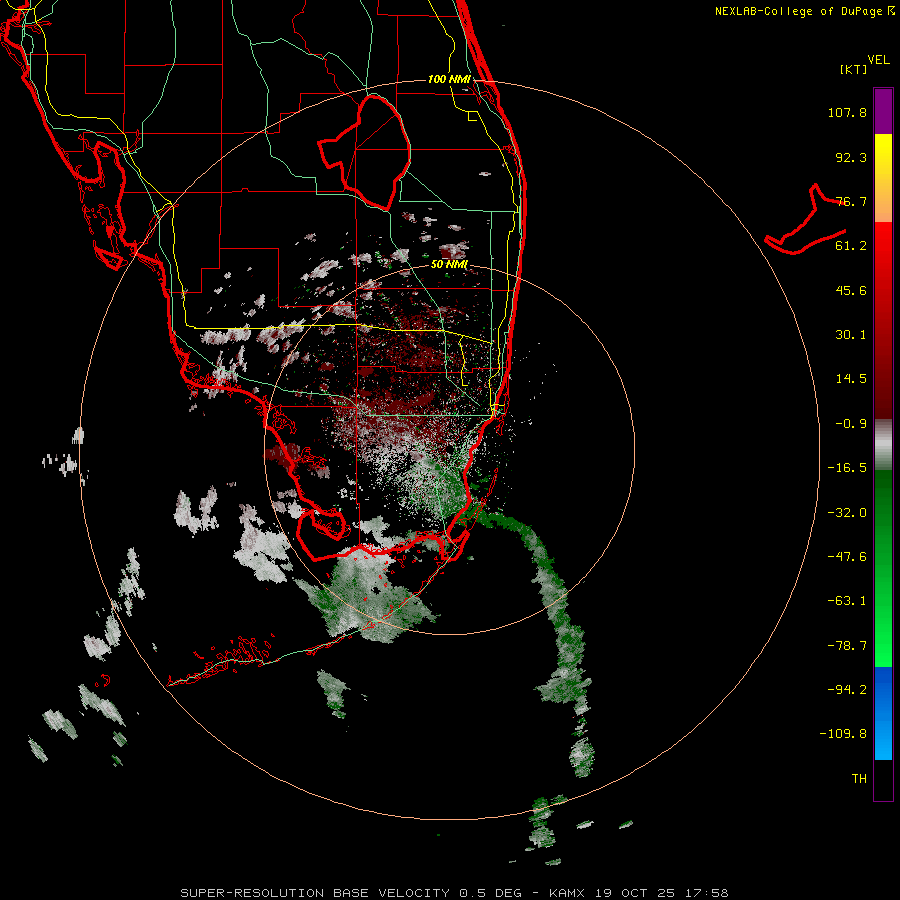This screenshot has width=900, height=900.
Task: Click the 50 NMI range ring label
Action: tap(449, 264)
